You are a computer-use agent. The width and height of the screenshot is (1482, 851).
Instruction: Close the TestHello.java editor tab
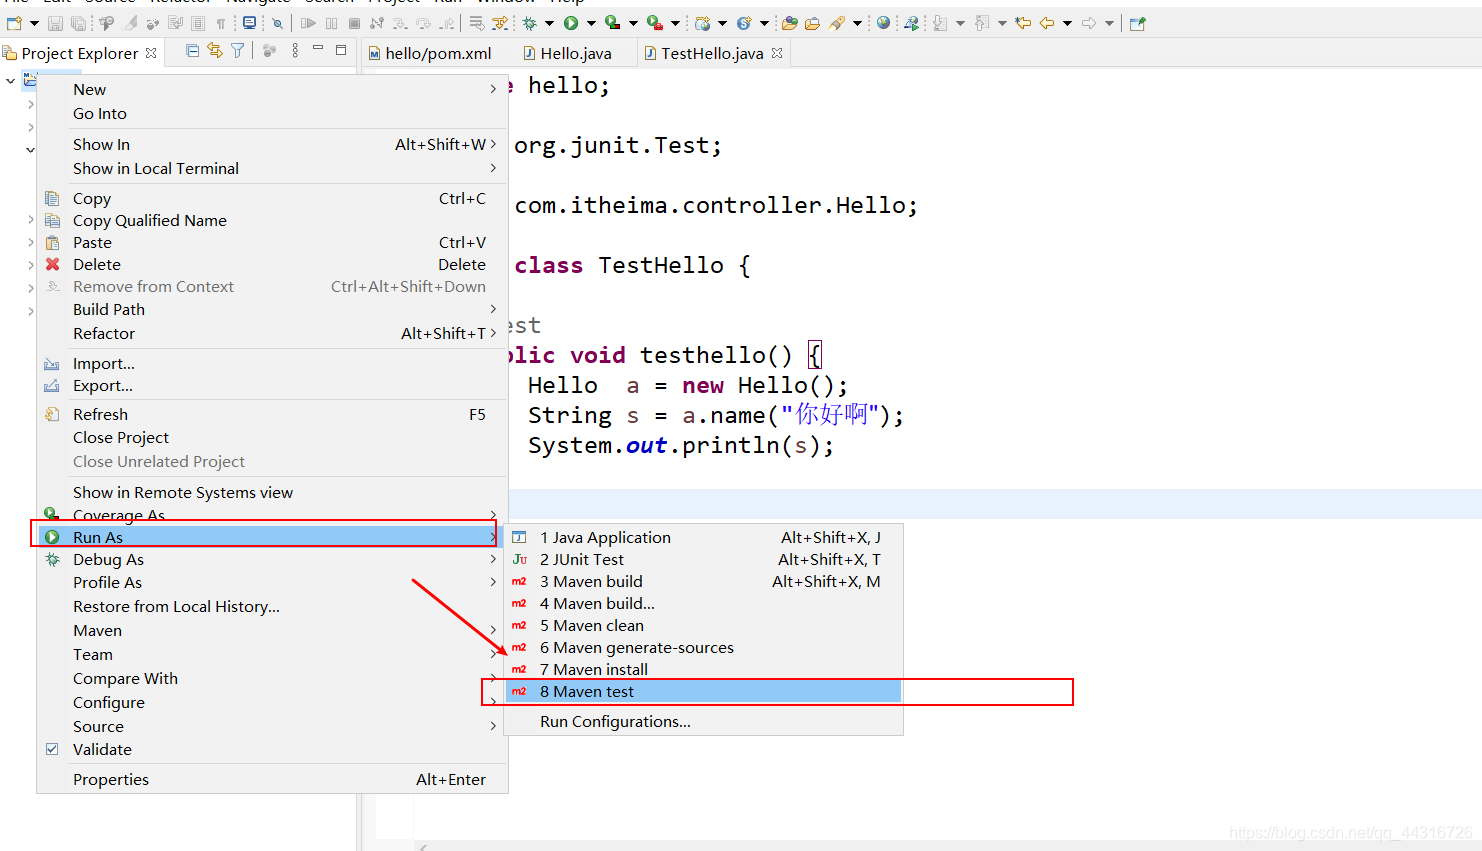(x=777, y=53)
